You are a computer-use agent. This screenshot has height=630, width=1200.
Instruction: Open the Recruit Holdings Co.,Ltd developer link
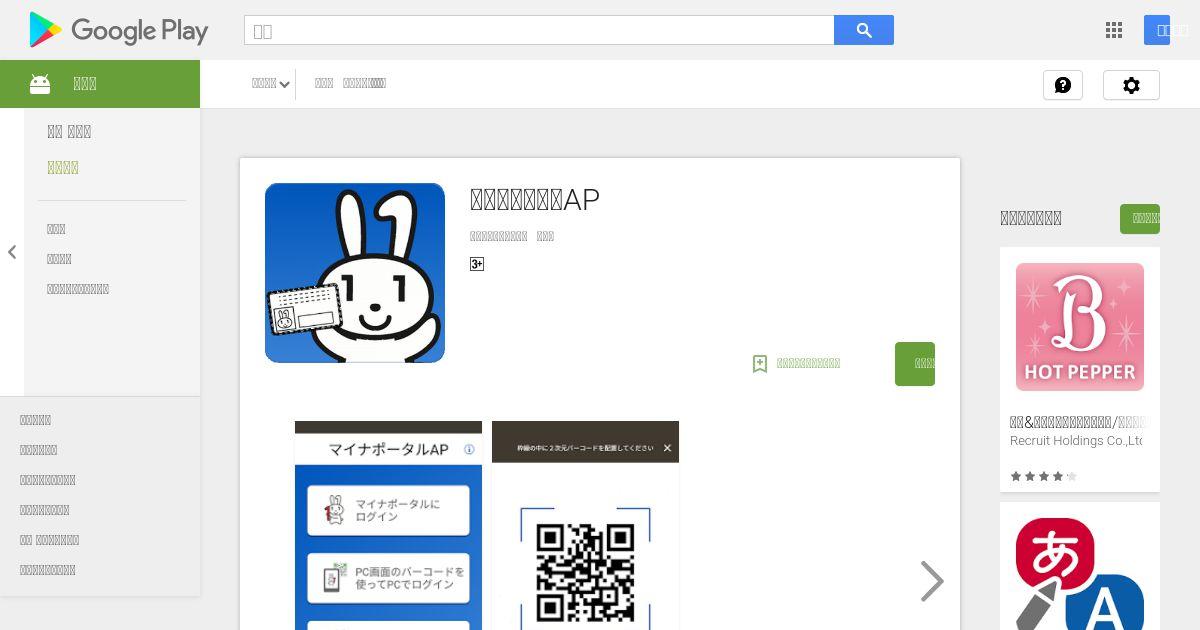[x=1076, y=441]
